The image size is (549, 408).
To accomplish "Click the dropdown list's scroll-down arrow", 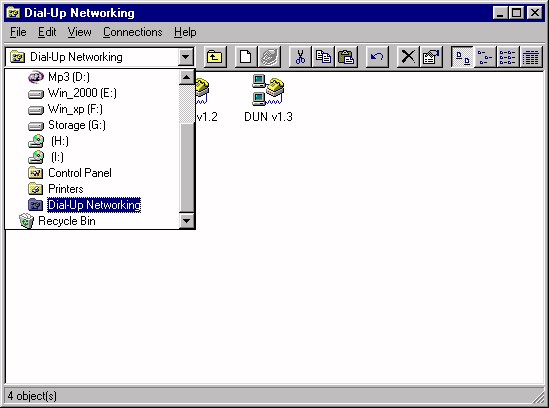I will [186, 221].
